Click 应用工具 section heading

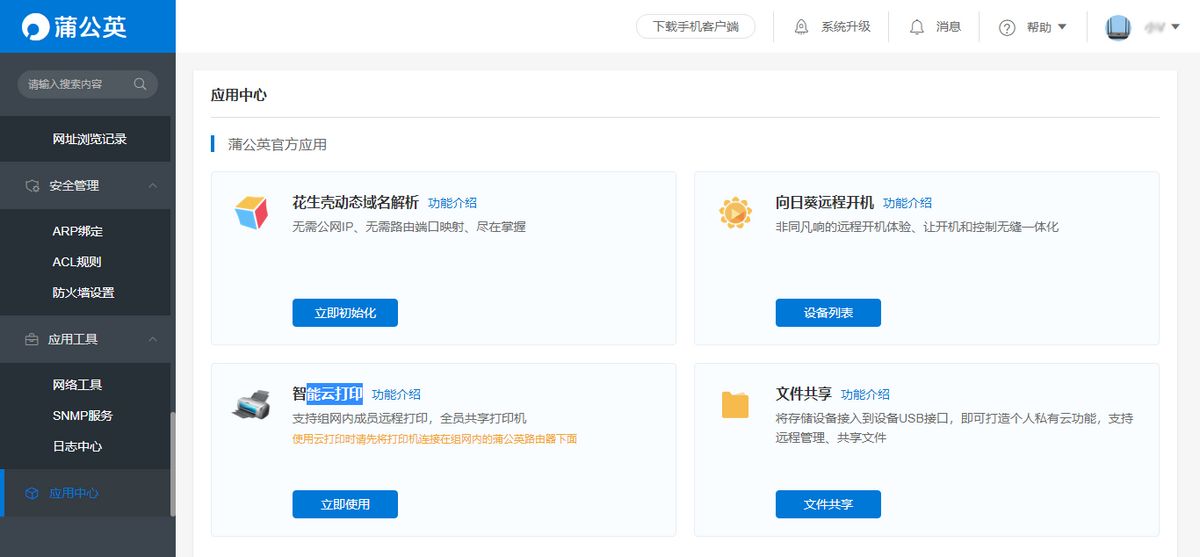point(74,339)
